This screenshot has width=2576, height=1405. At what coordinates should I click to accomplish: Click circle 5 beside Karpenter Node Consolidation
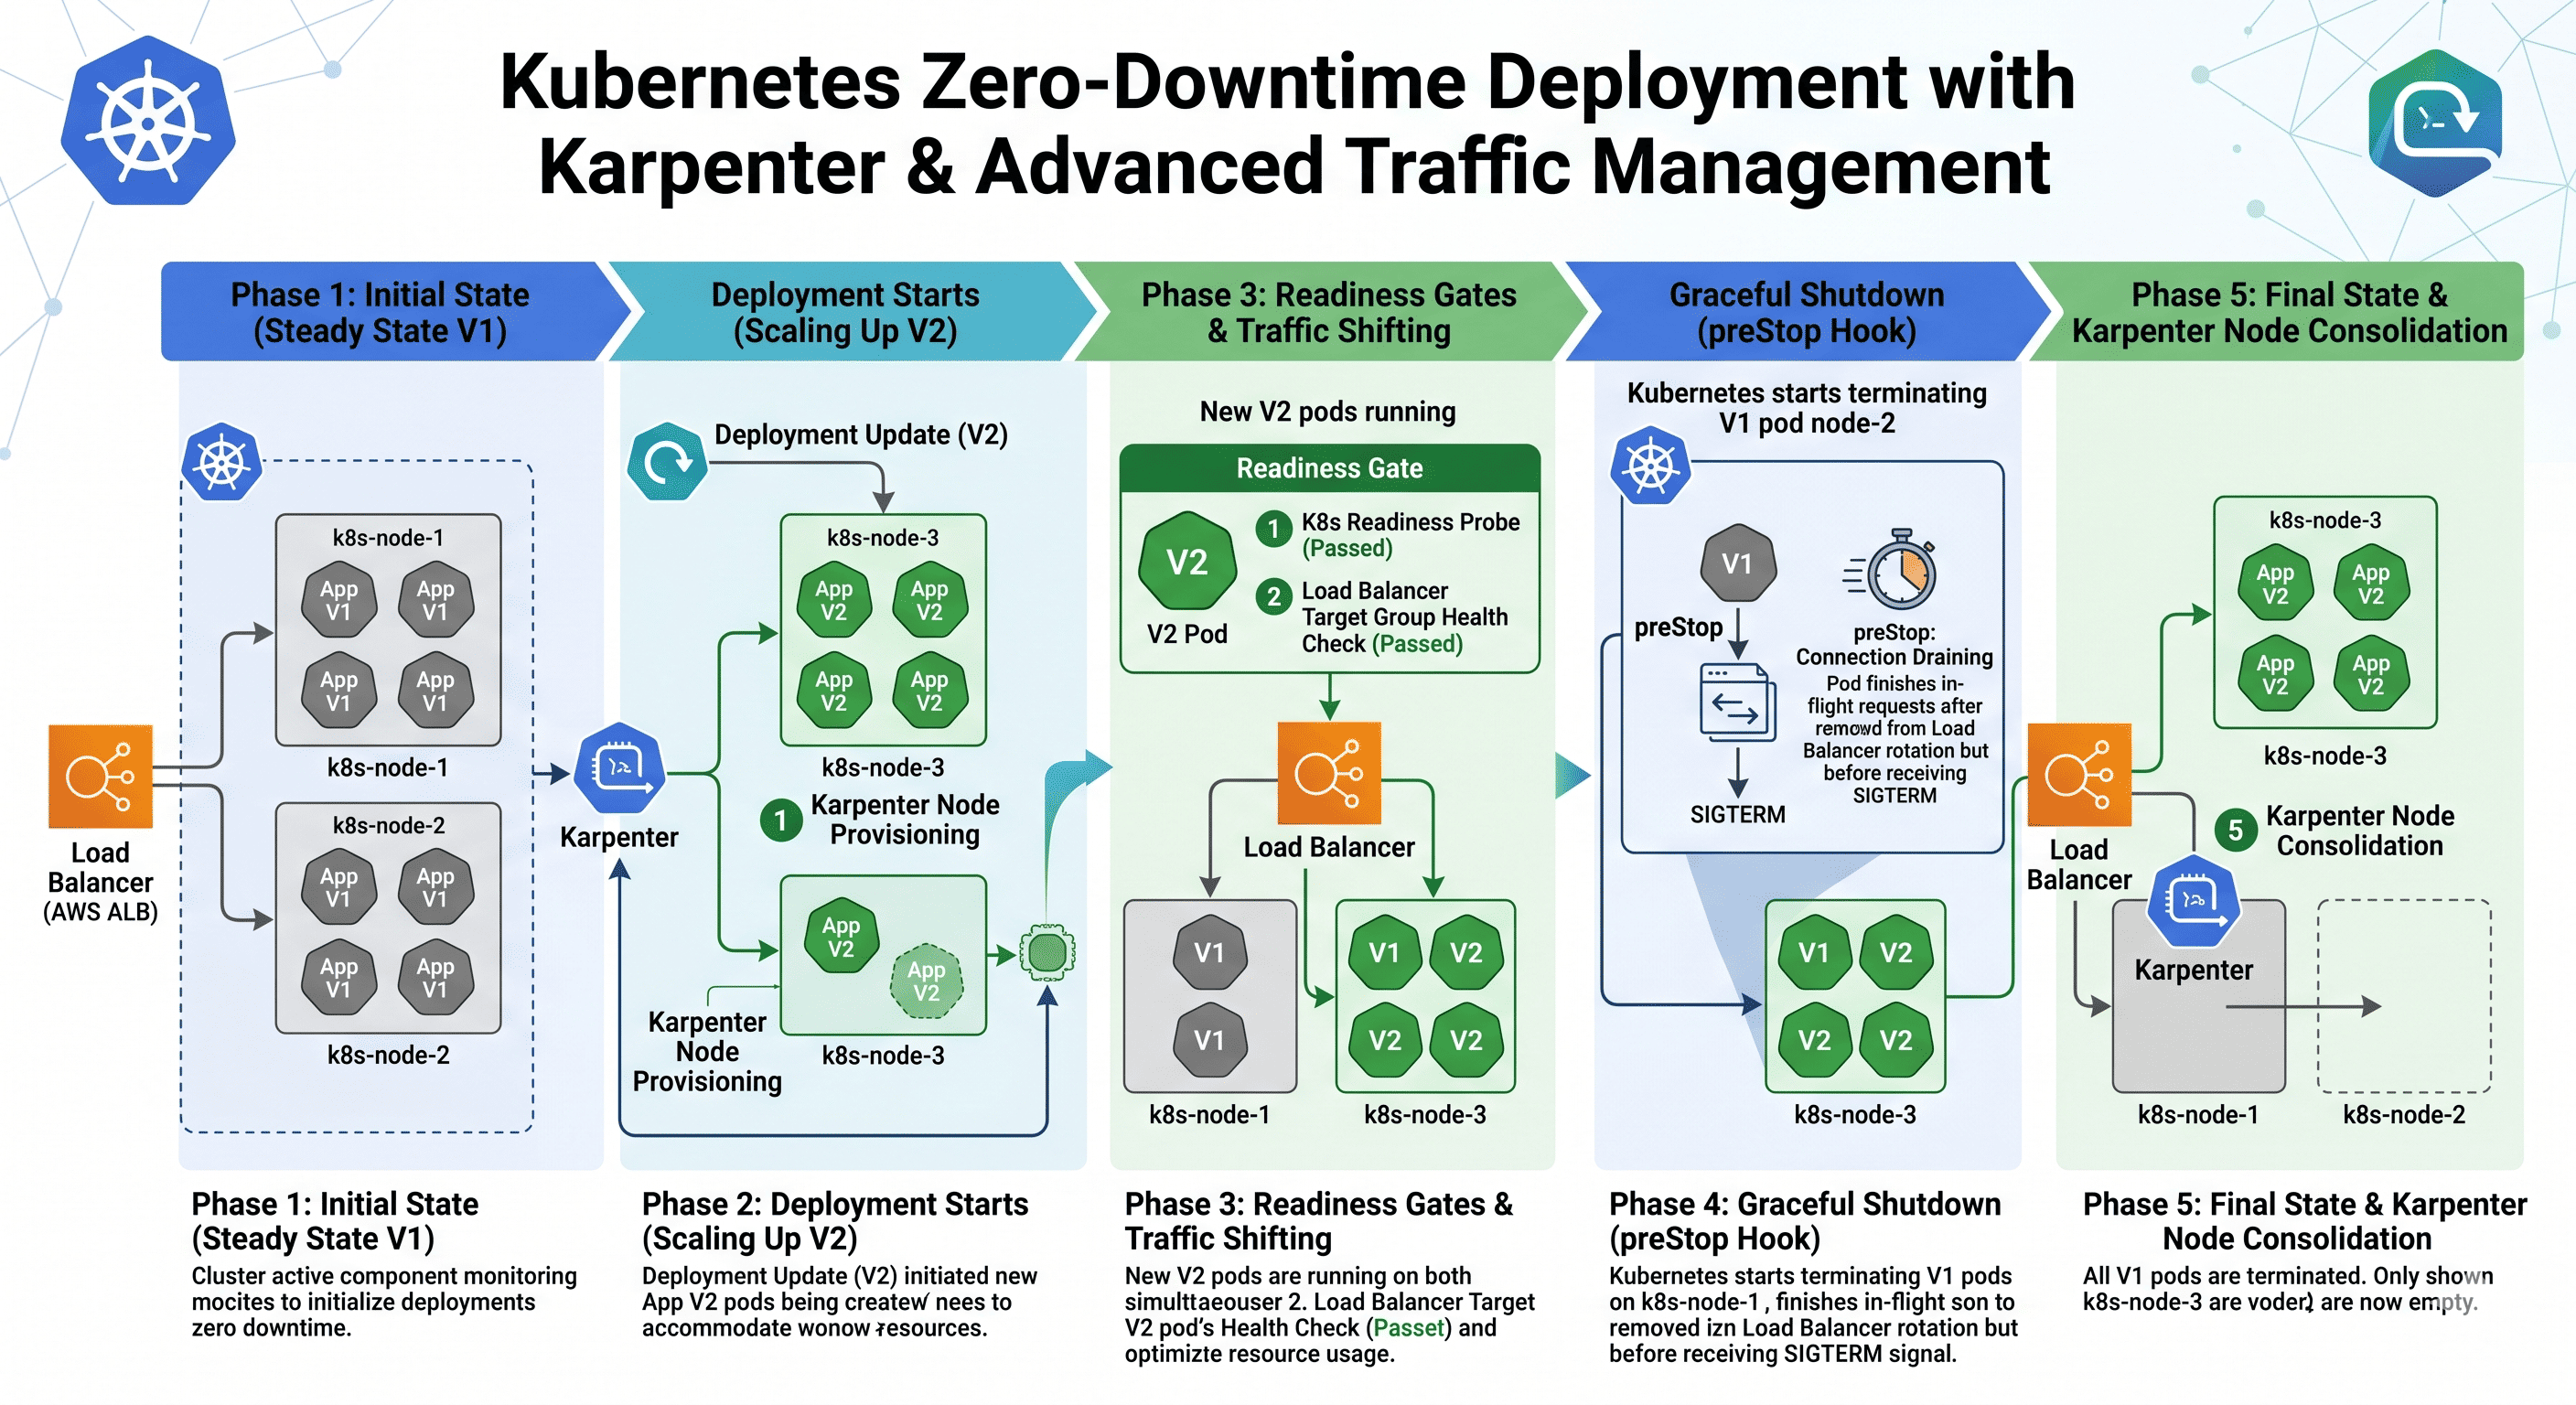point(2235,830)
